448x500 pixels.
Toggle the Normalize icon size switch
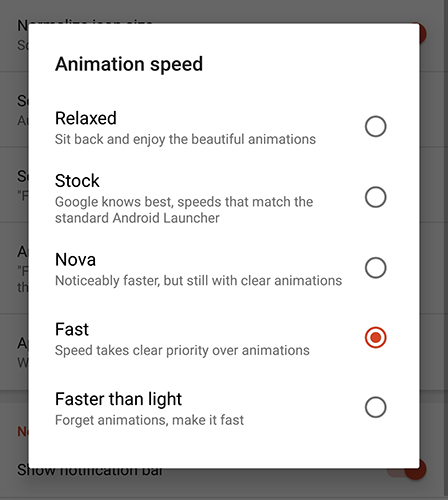[422, 33]
